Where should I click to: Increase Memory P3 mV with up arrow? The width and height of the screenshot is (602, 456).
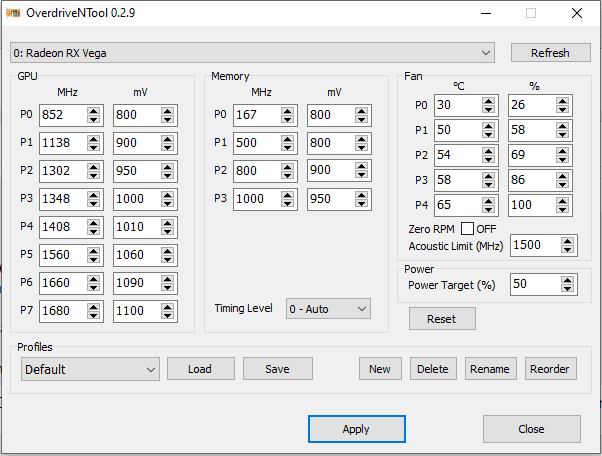pos(361,195)
